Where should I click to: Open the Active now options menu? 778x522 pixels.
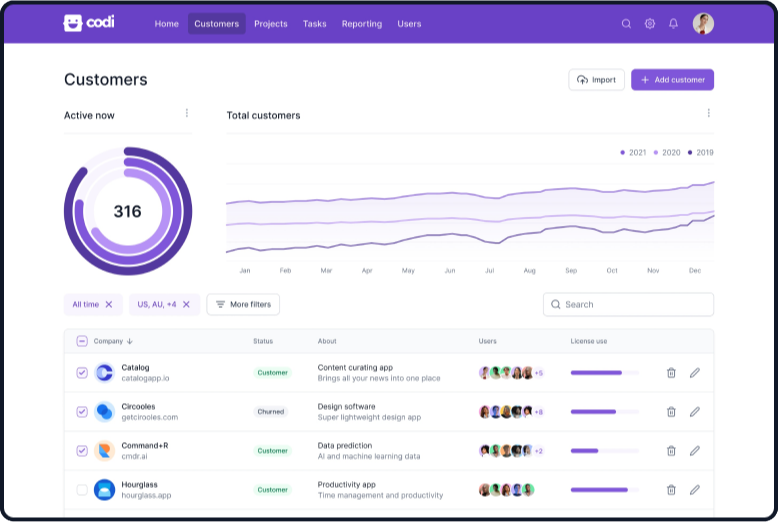pos(186,114)
